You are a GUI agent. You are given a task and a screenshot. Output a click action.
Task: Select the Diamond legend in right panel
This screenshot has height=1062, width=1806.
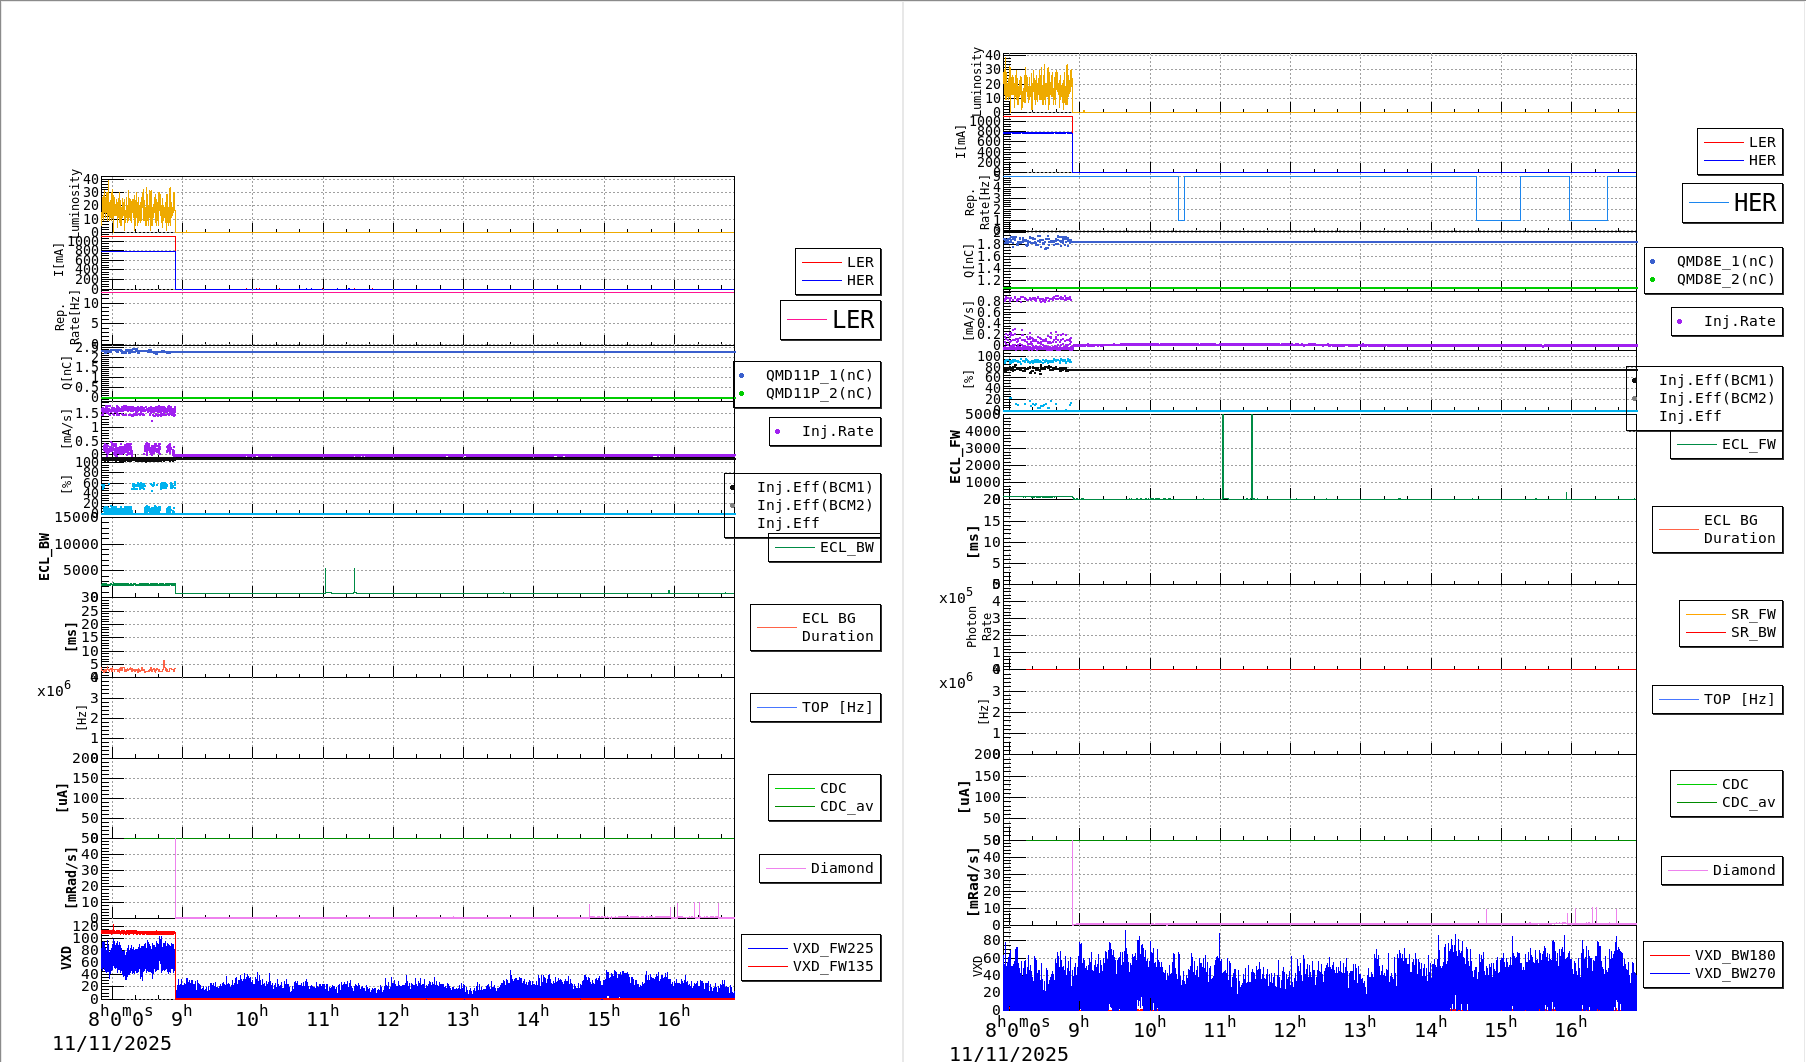click(1743, 871)
